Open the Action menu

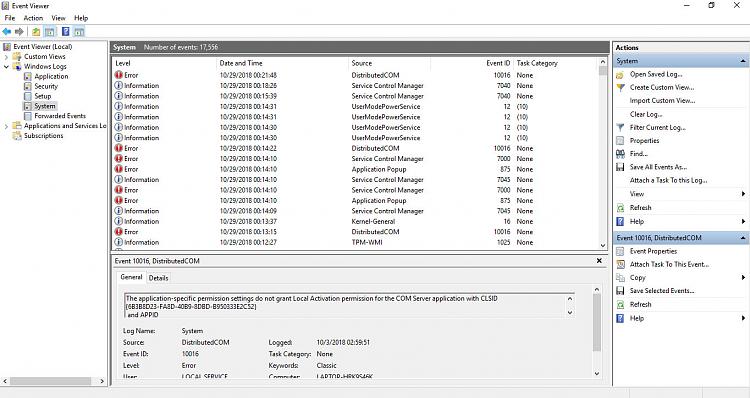tap(33, 18)
